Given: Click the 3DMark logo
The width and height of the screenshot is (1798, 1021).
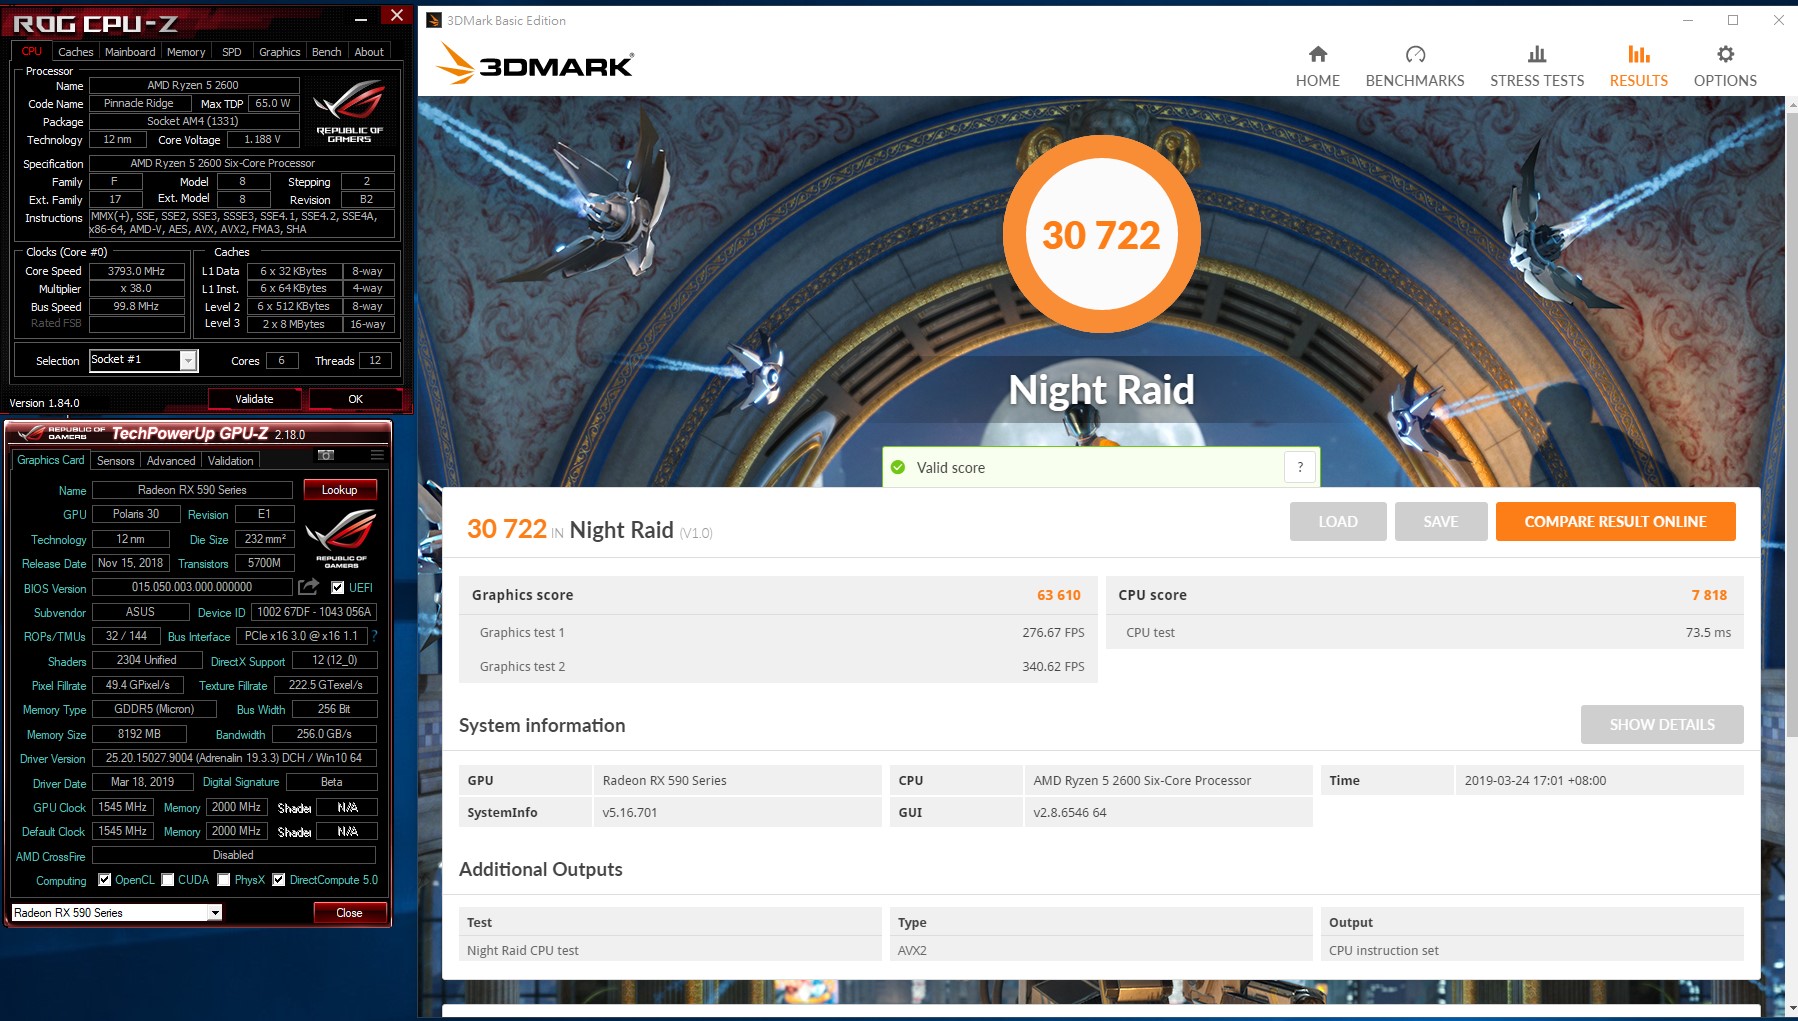Looking at the screenshot, I should point(535,64).
